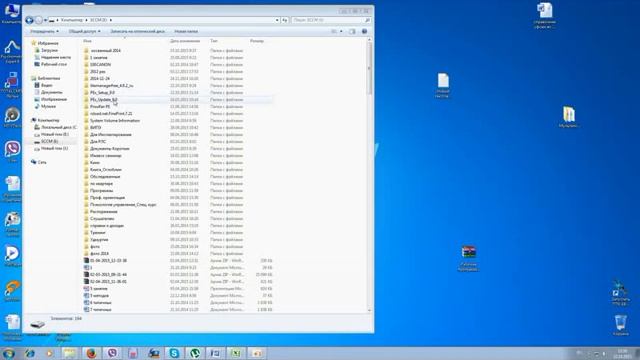Select the Viber shortcut on the desktop
Viewport: 640px width, 360px height.
coord(13,151)
